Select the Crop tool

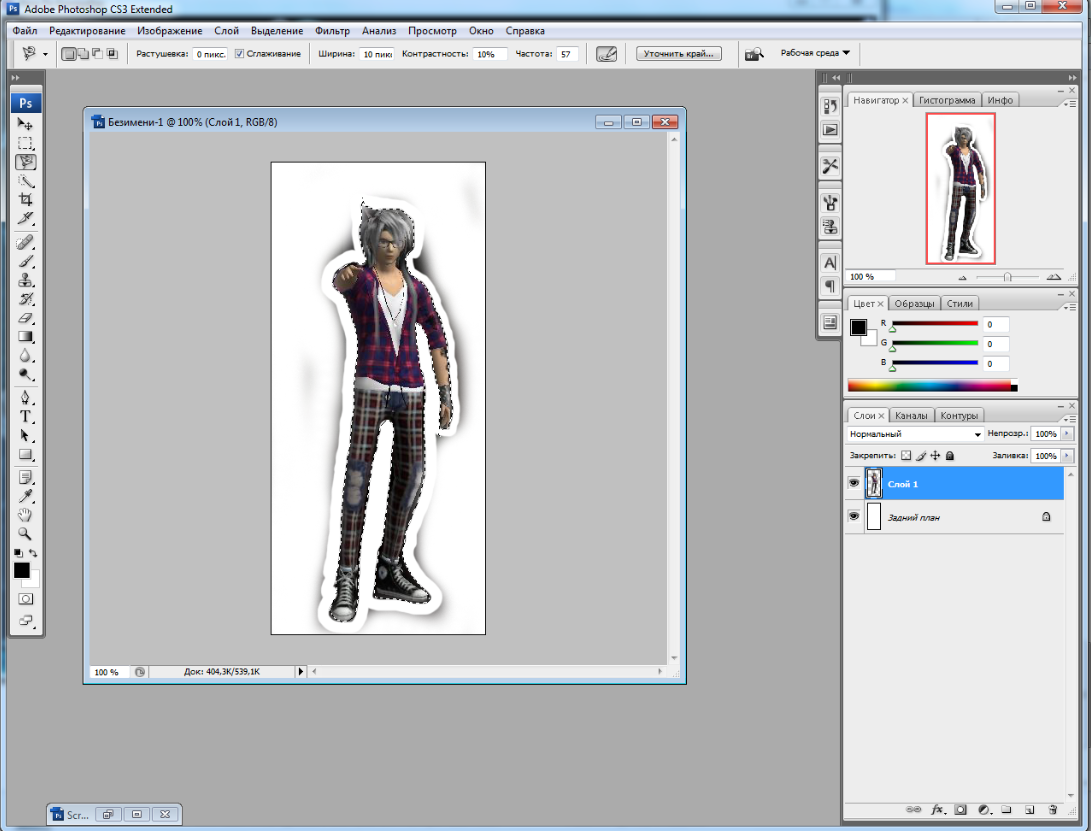(x=26, y=199)
